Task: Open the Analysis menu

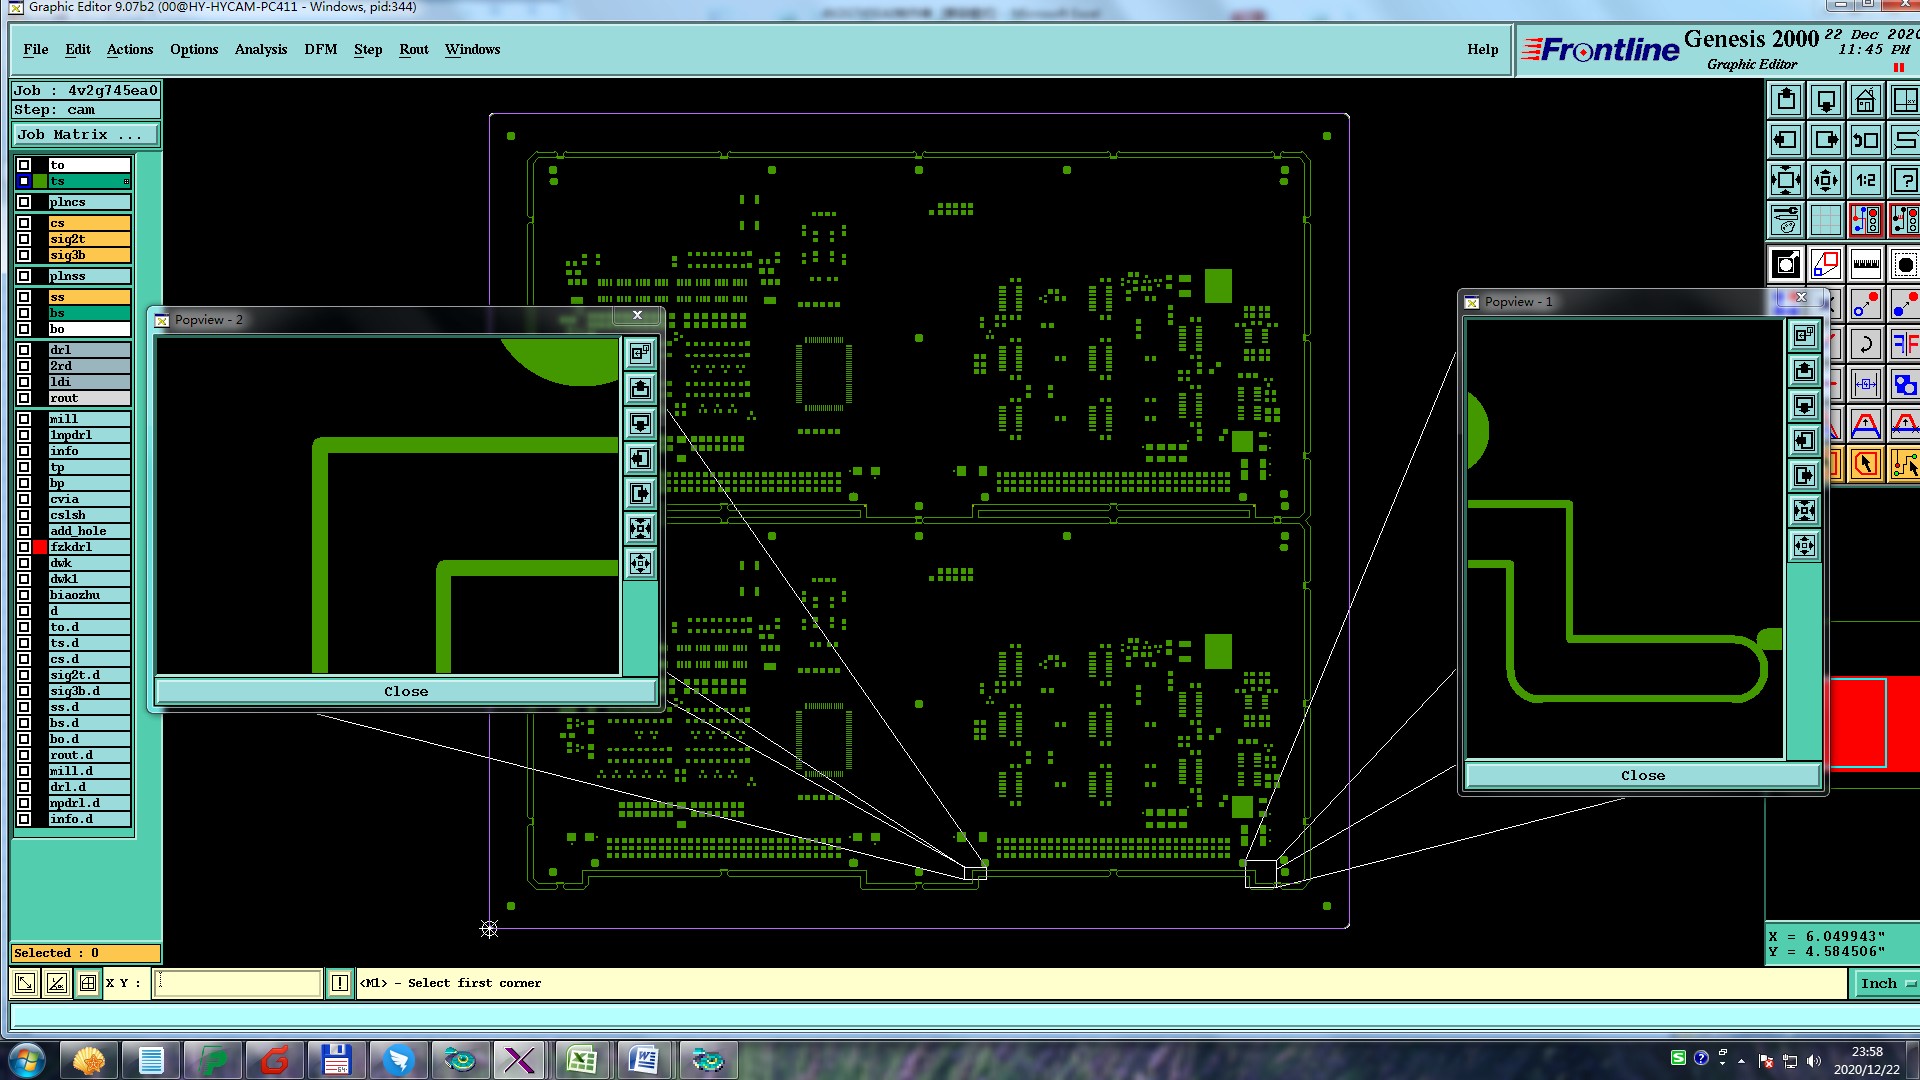Action: [260, 49]
